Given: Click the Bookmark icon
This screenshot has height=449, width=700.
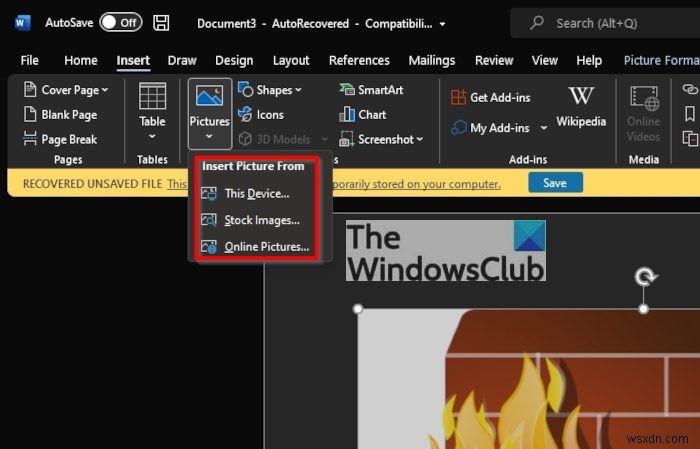Looking at the screenshot, I should point(690,114).
